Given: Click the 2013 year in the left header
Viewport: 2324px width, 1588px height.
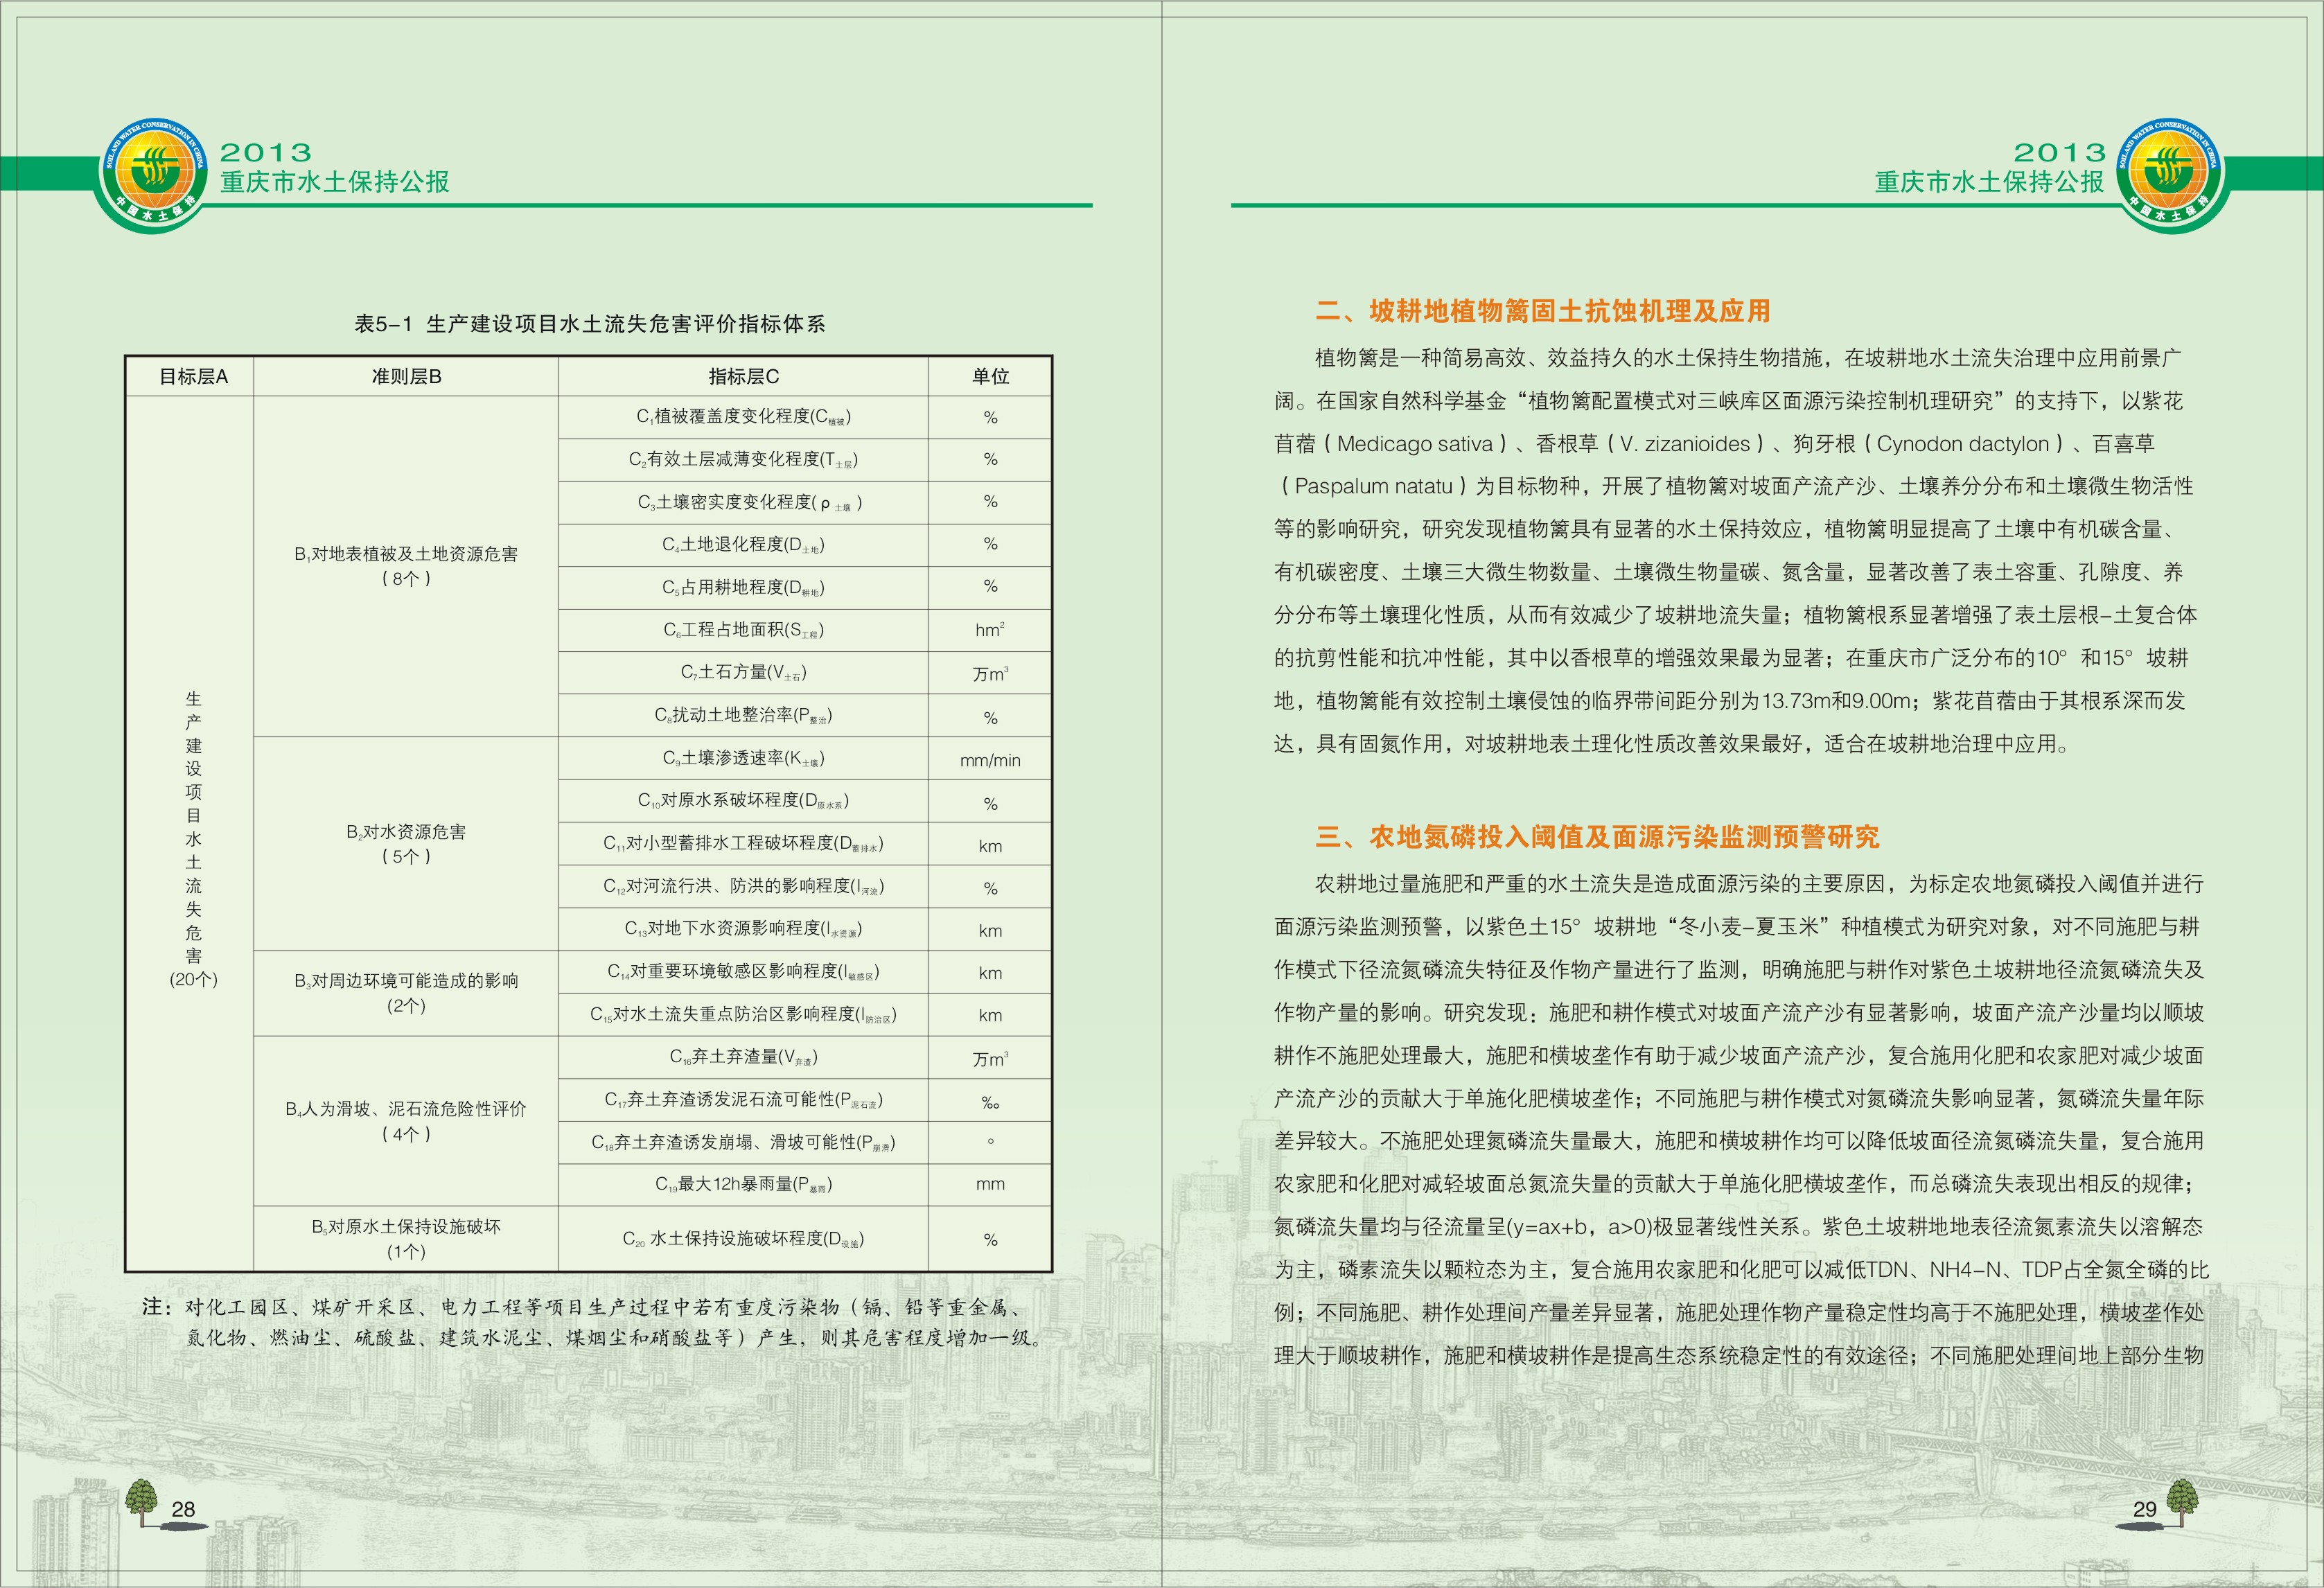Looking at the screenshot, I should point(266,152).
